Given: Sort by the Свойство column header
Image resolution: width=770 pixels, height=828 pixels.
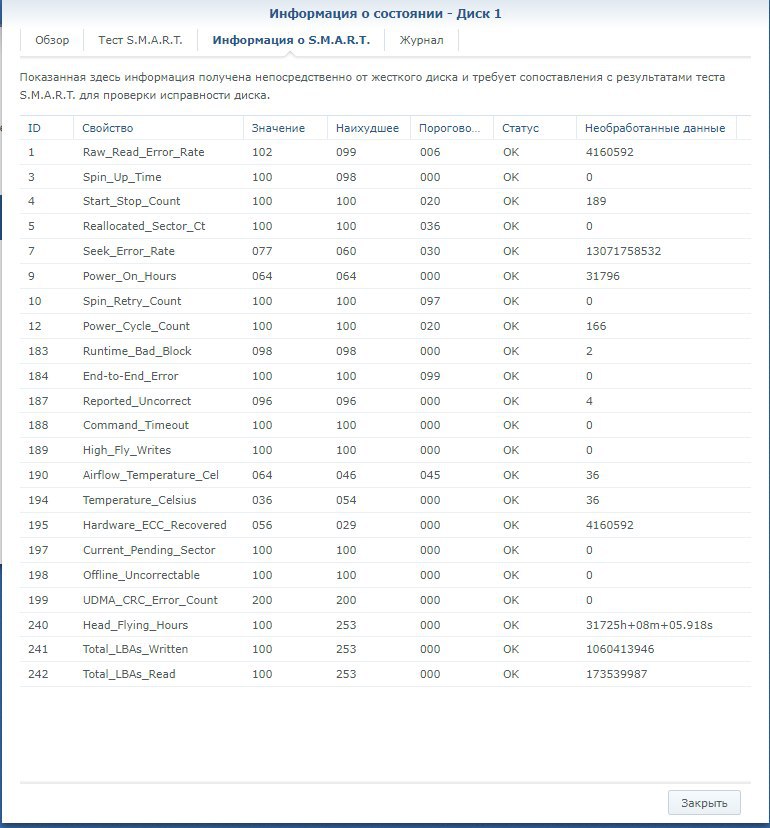Looking at the screenshot, I should (x=158, y=128).
